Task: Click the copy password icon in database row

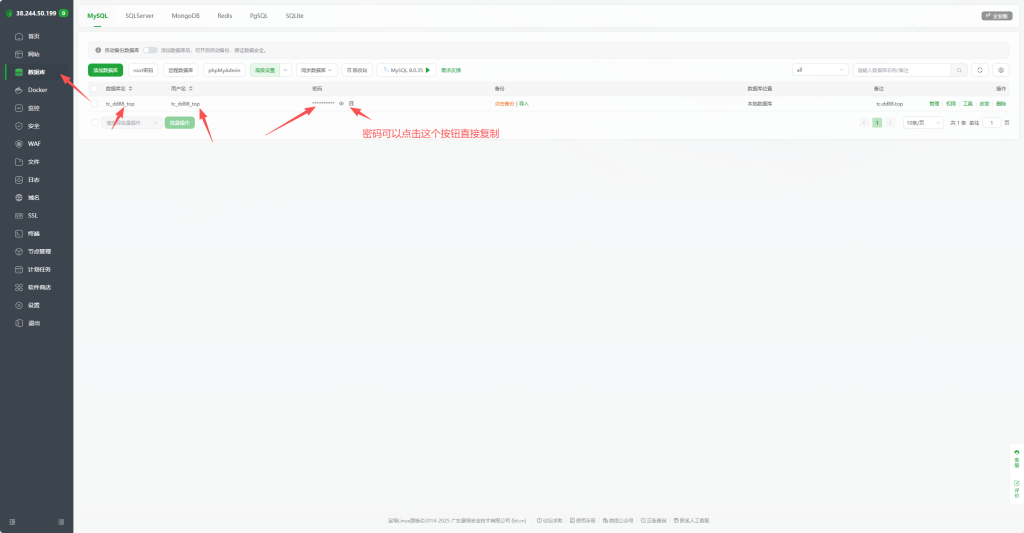Action: (x=351, y=103)
